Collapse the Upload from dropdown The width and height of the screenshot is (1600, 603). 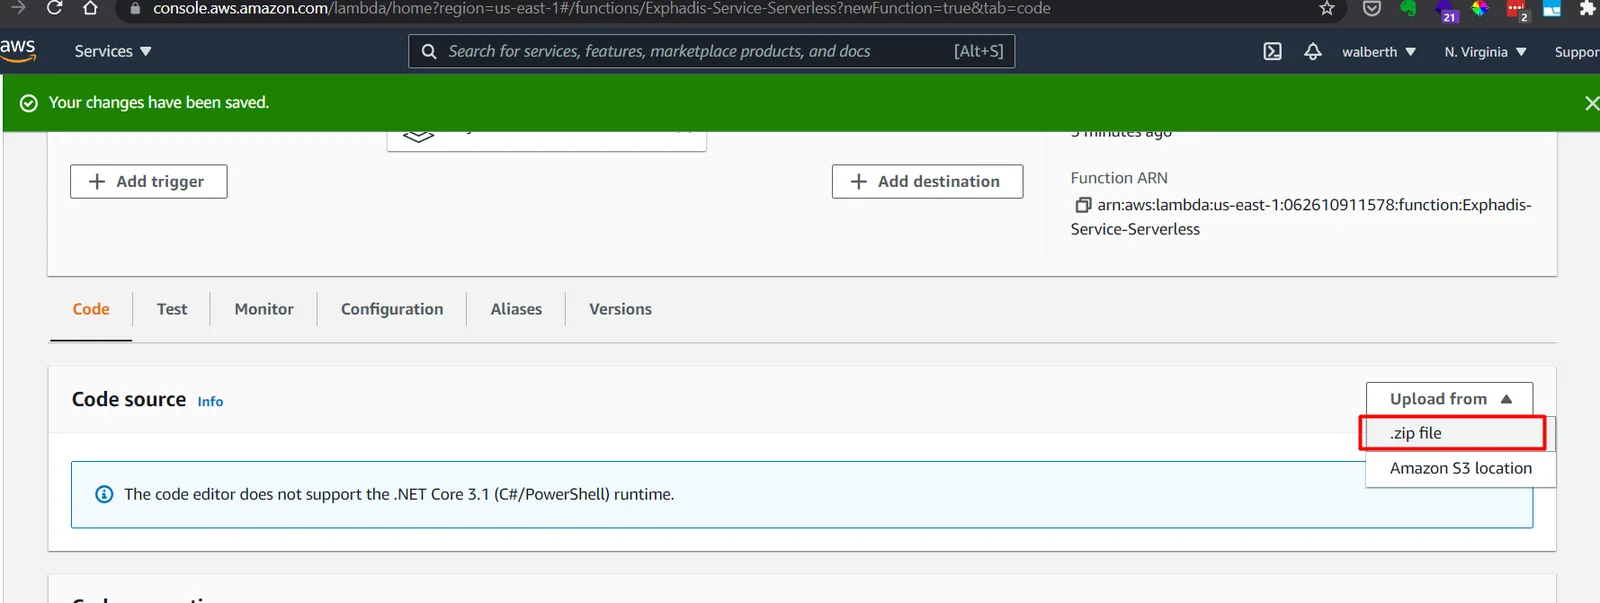(1449, 399)
